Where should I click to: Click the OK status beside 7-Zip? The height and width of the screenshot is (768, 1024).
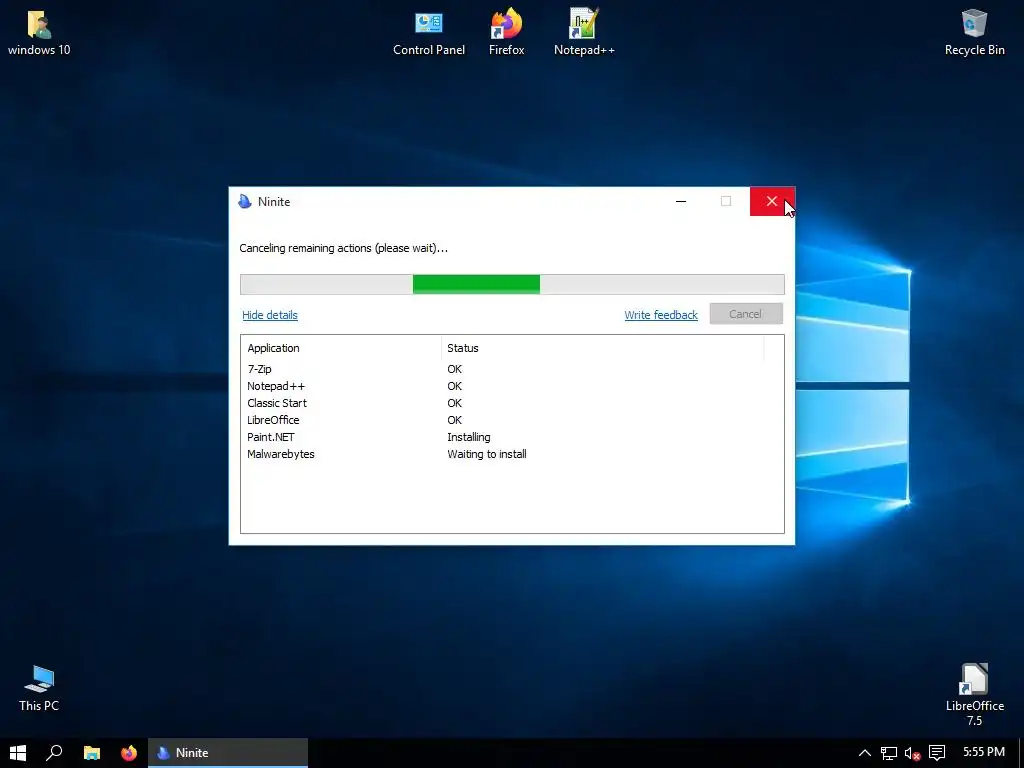455,369
